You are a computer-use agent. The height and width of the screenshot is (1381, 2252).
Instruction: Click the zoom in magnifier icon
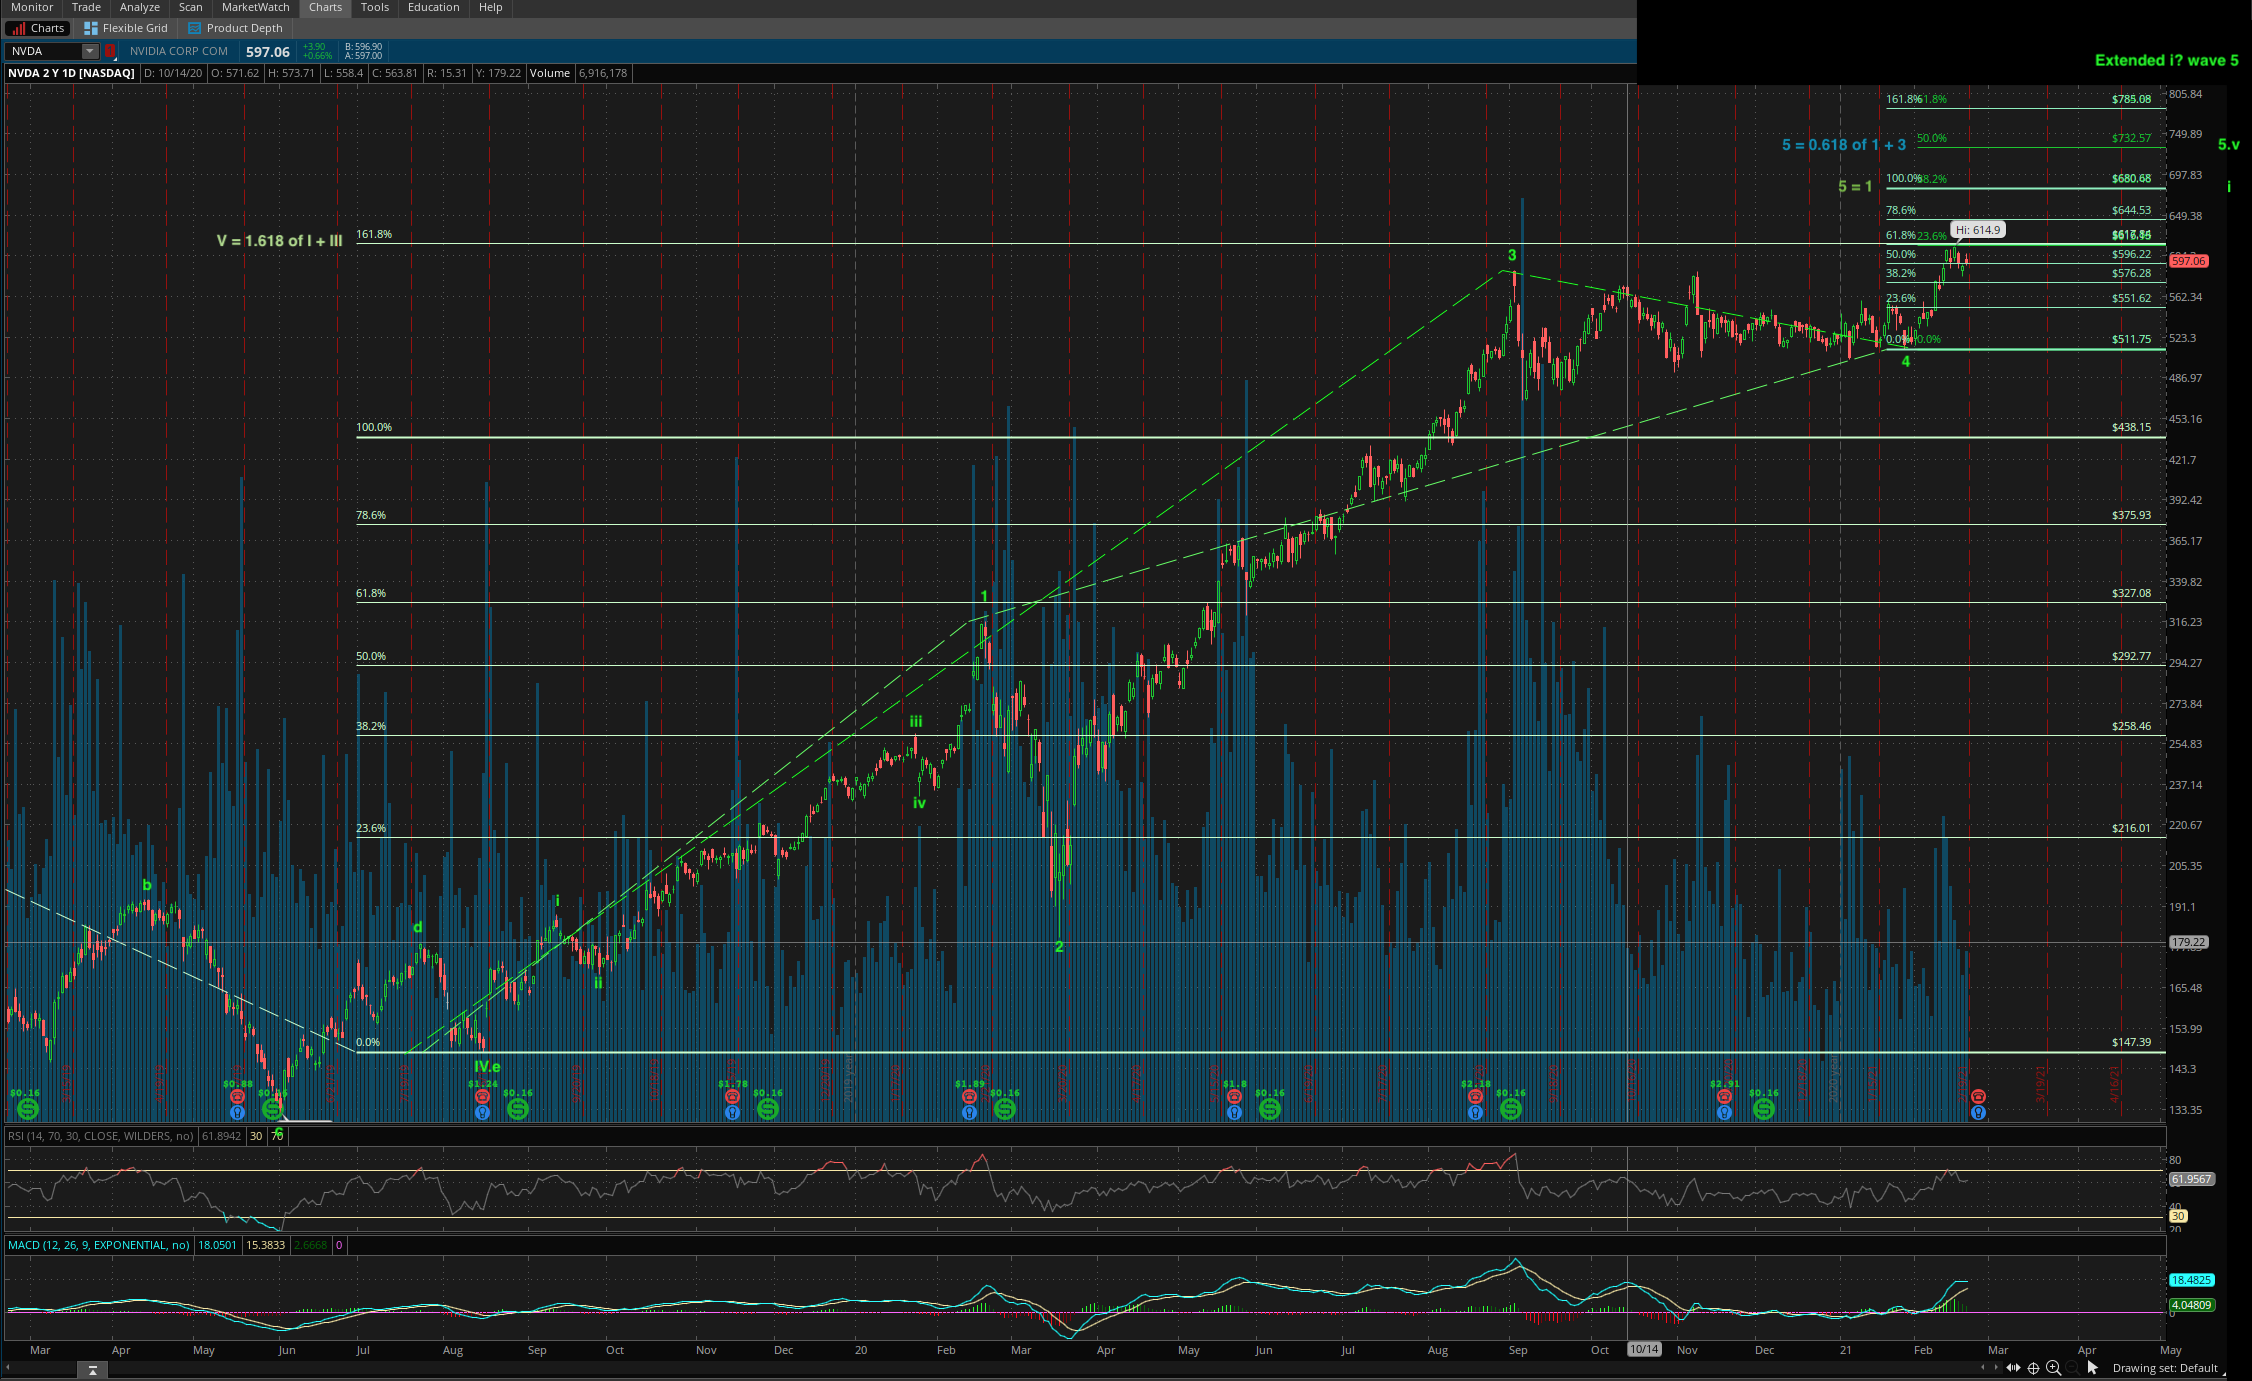2053,1367
